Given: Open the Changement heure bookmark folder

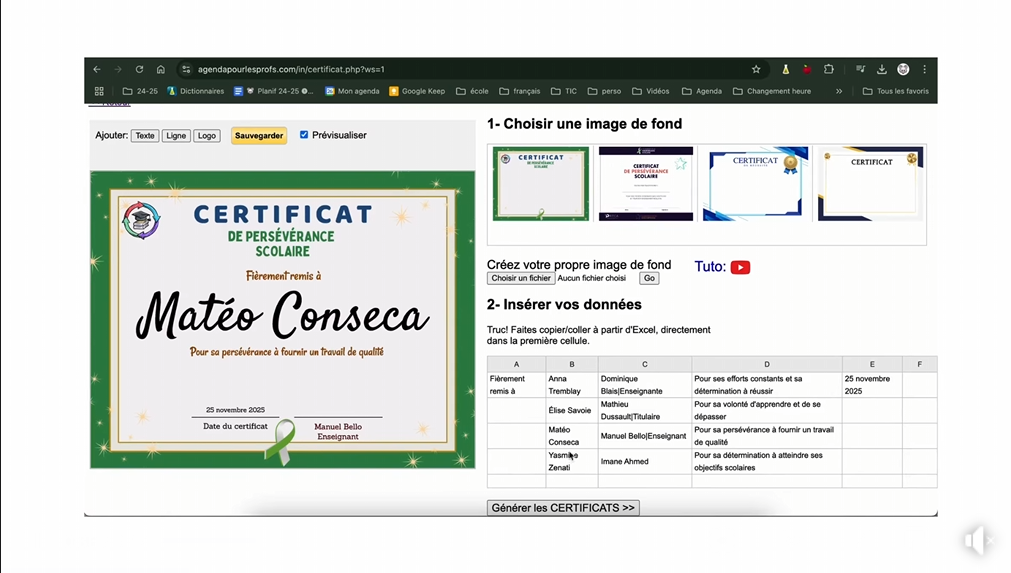Looking at the screenshot, I should (772, 91).
